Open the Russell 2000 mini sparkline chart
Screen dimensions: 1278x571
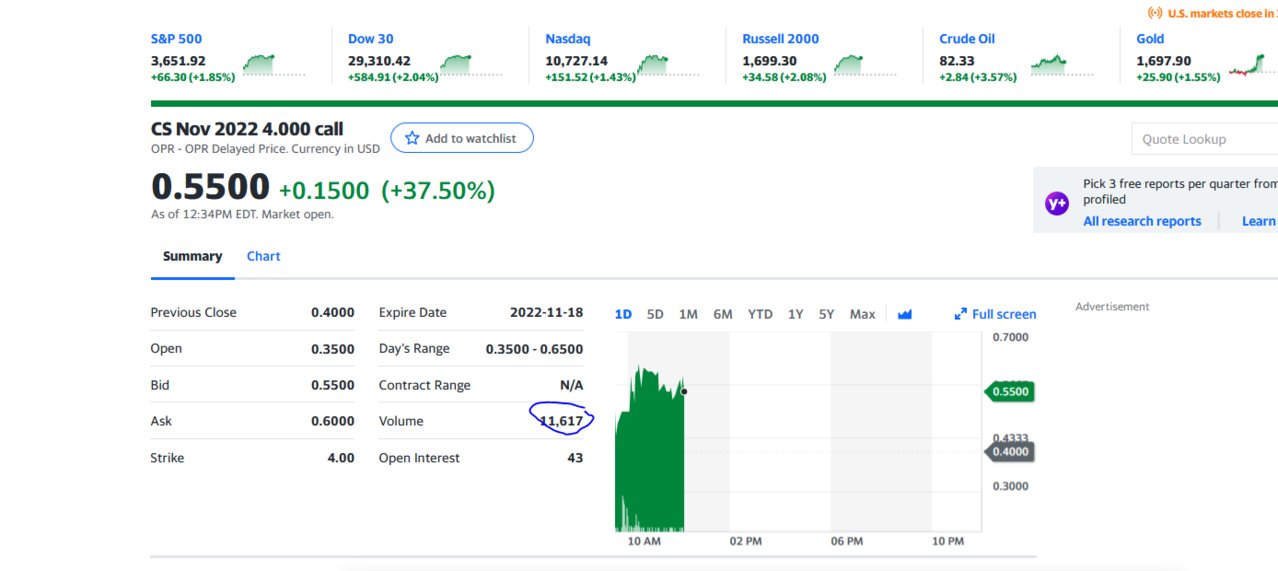(865, 65)
